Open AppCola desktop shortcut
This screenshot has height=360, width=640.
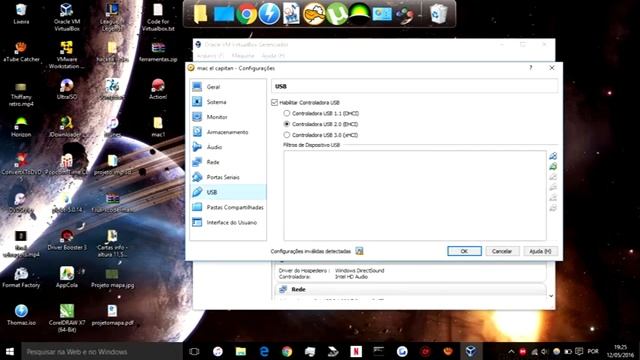click(67, 277)
